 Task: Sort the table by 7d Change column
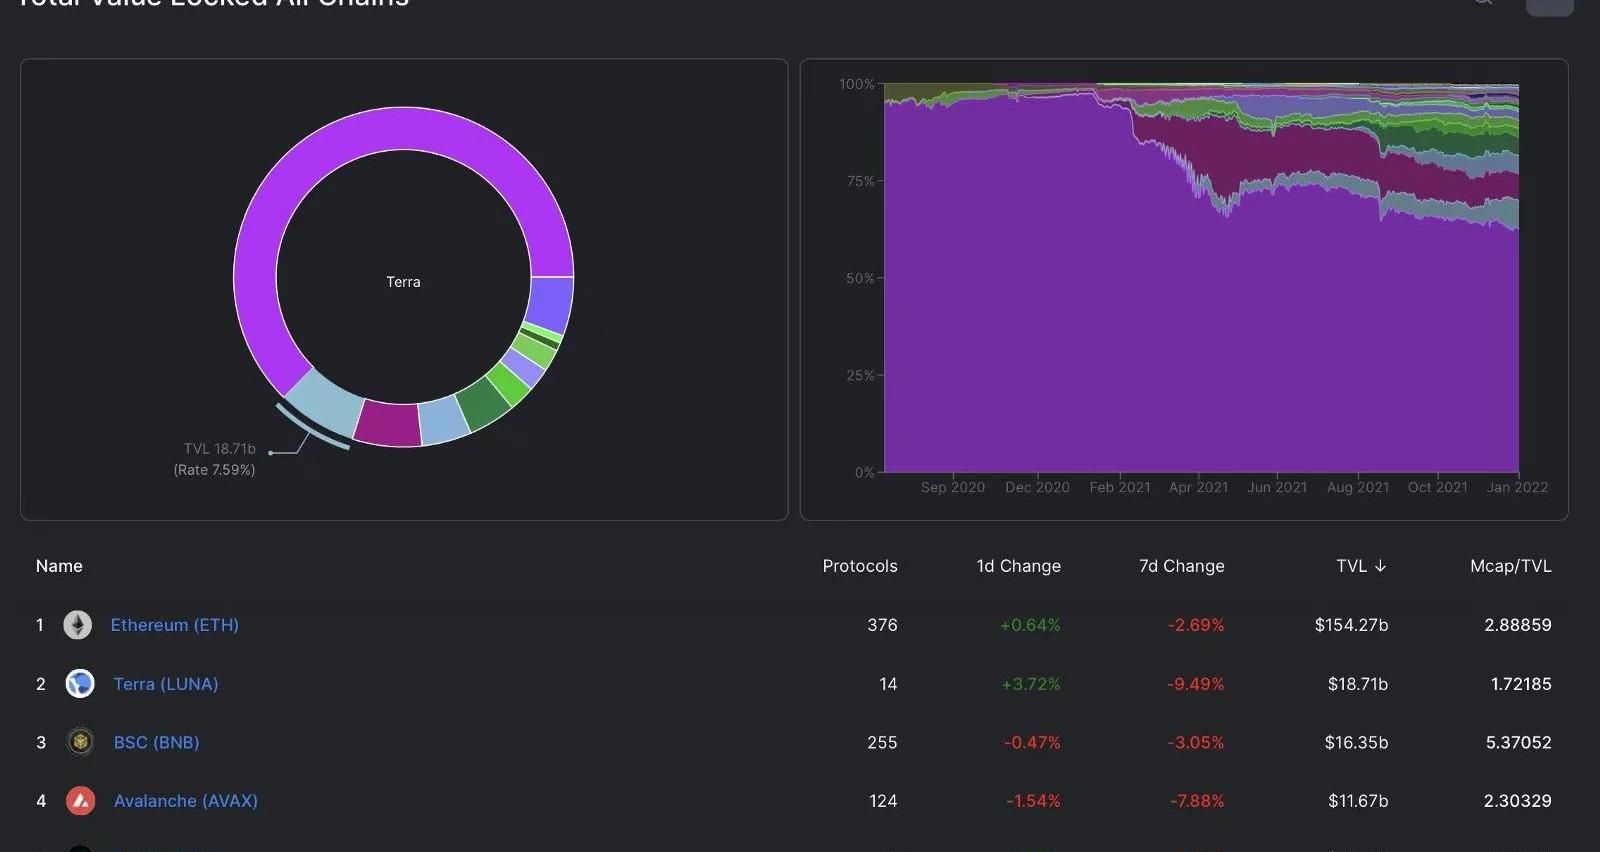1182,566
